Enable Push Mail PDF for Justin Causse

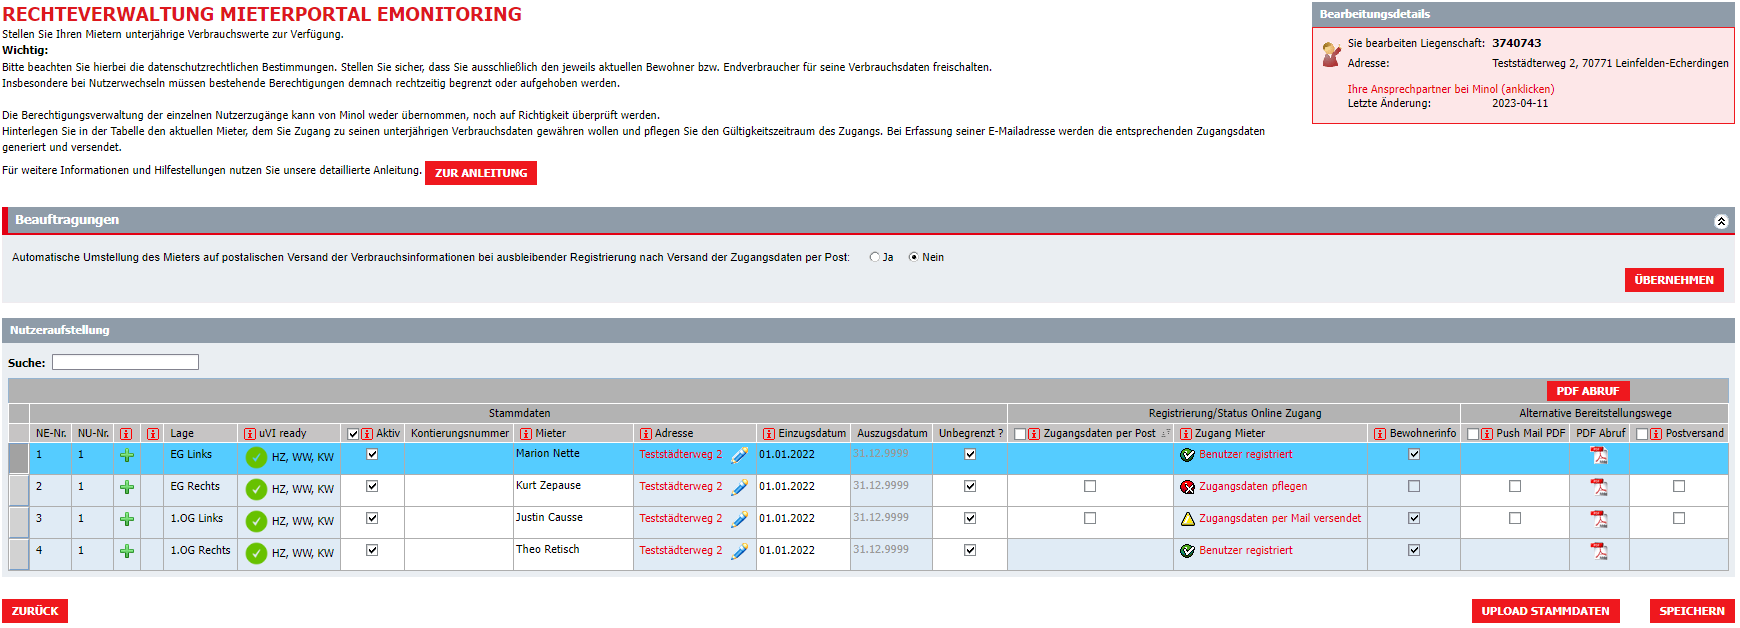point(1515,518)
